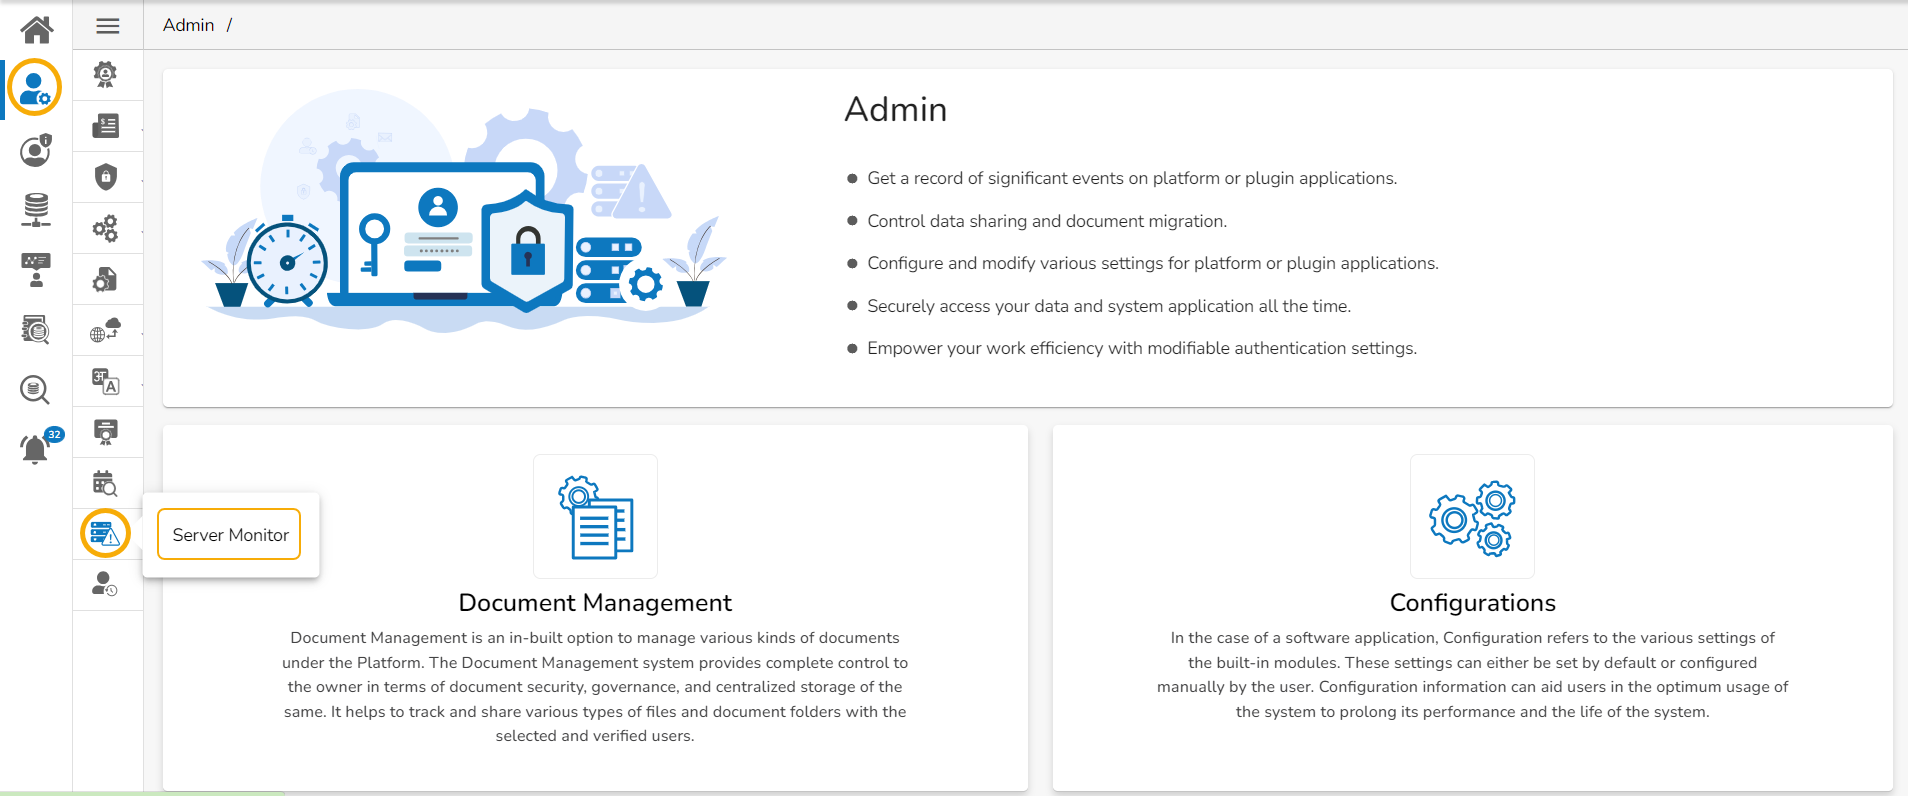Click the Server Monitor tooltip label
This screenshot has height=796, width=1908.
click(230, 535)
